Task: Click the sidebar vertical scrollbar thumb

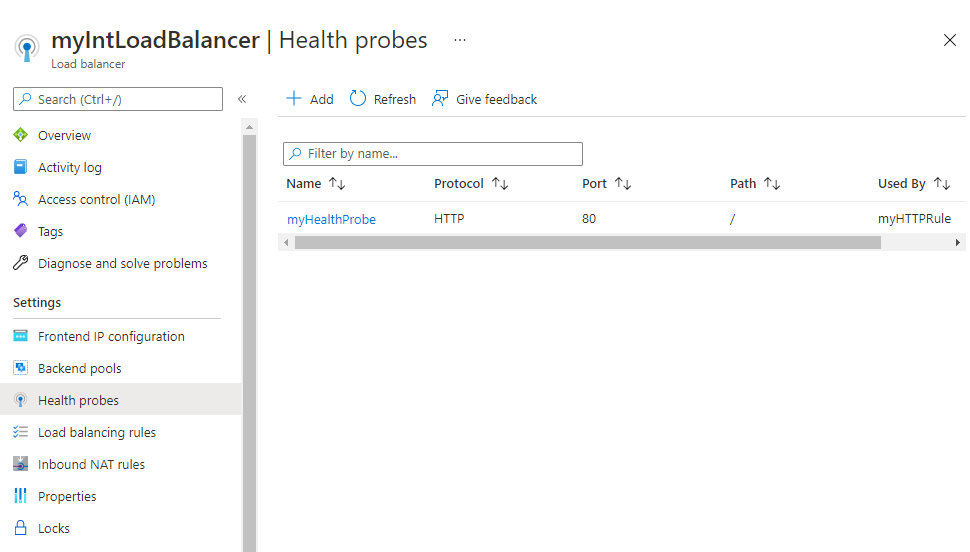Action: [x=249, y=343]
